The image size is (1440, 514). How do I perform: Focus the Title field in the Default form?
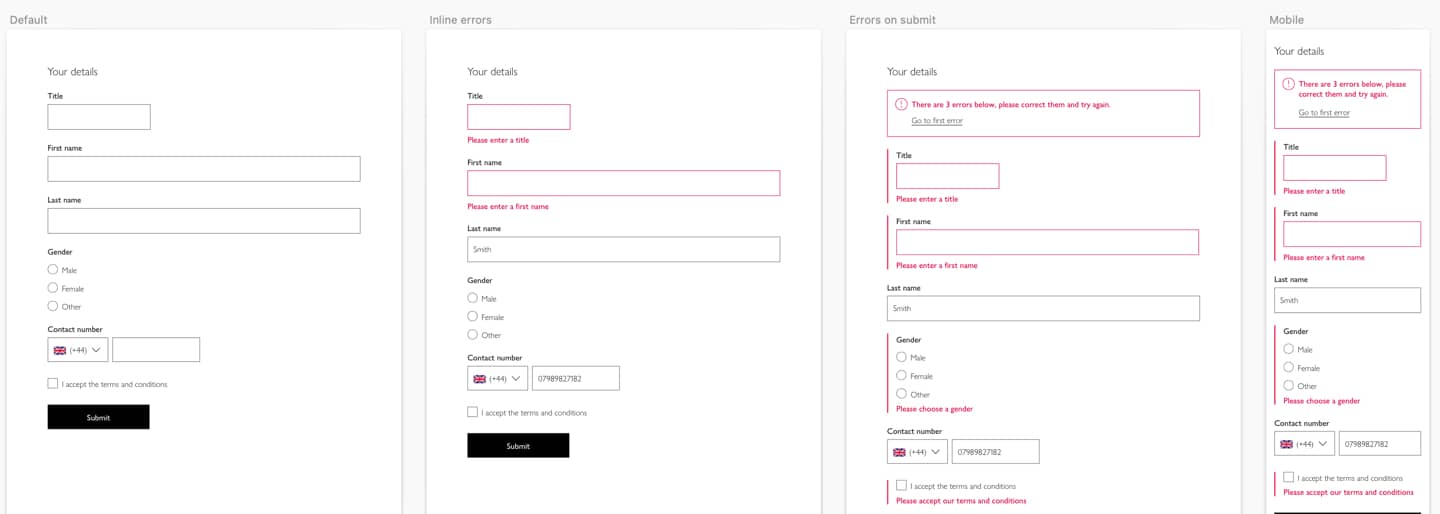99,117
